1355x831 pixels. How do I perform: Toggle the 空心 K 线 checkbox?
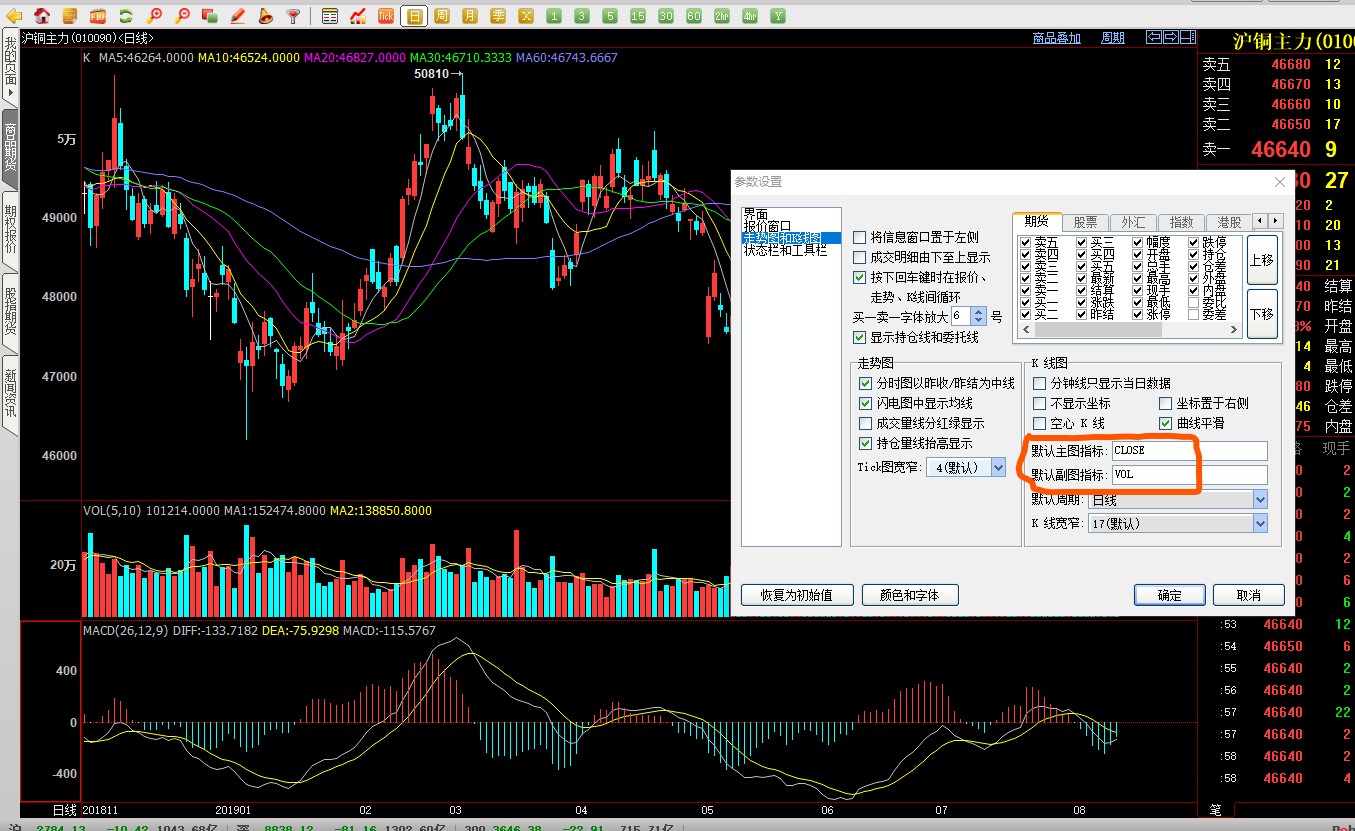tap(1040, 424)
